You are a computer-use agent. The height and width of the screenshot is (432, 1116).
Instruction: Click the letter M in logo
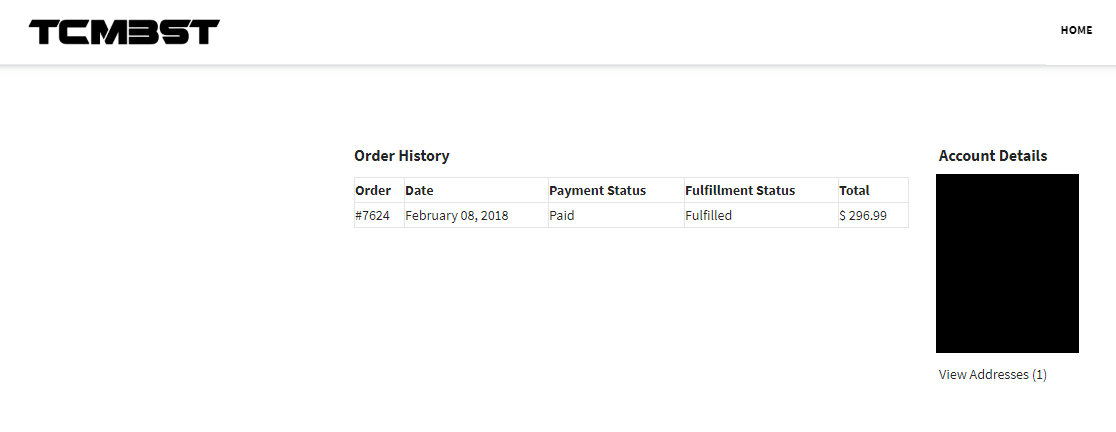(109, 31)
